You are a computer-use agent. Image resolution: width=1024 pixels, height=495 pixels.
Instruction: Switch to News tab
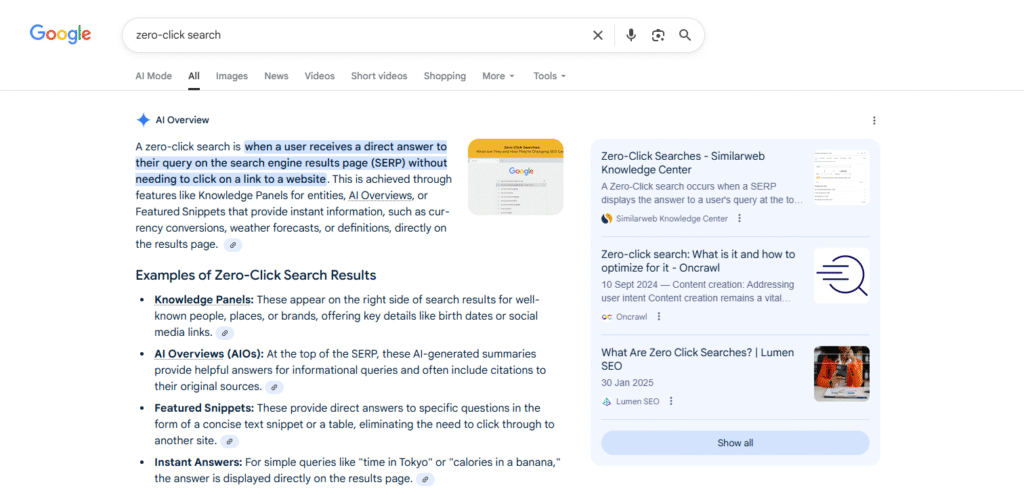click(x=276, y=76)
